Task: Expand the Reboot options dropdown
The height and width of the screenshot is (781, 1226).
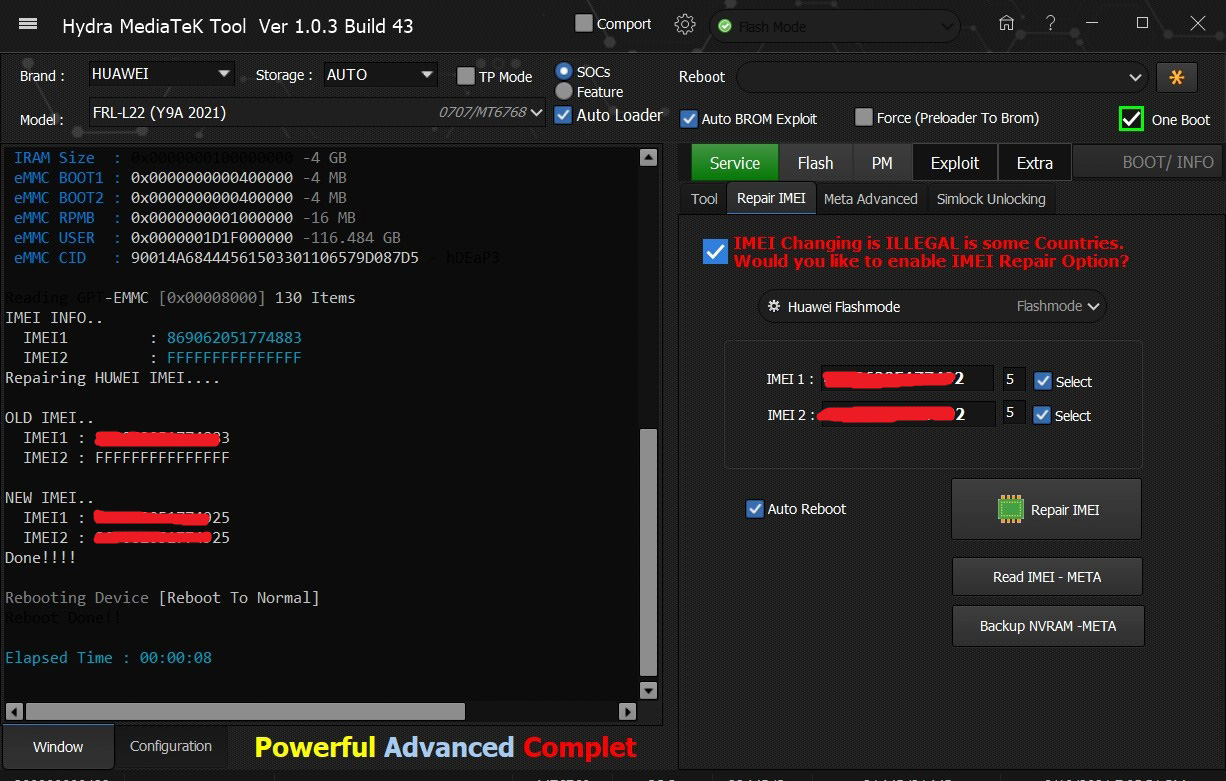Action: (1135, 77)
